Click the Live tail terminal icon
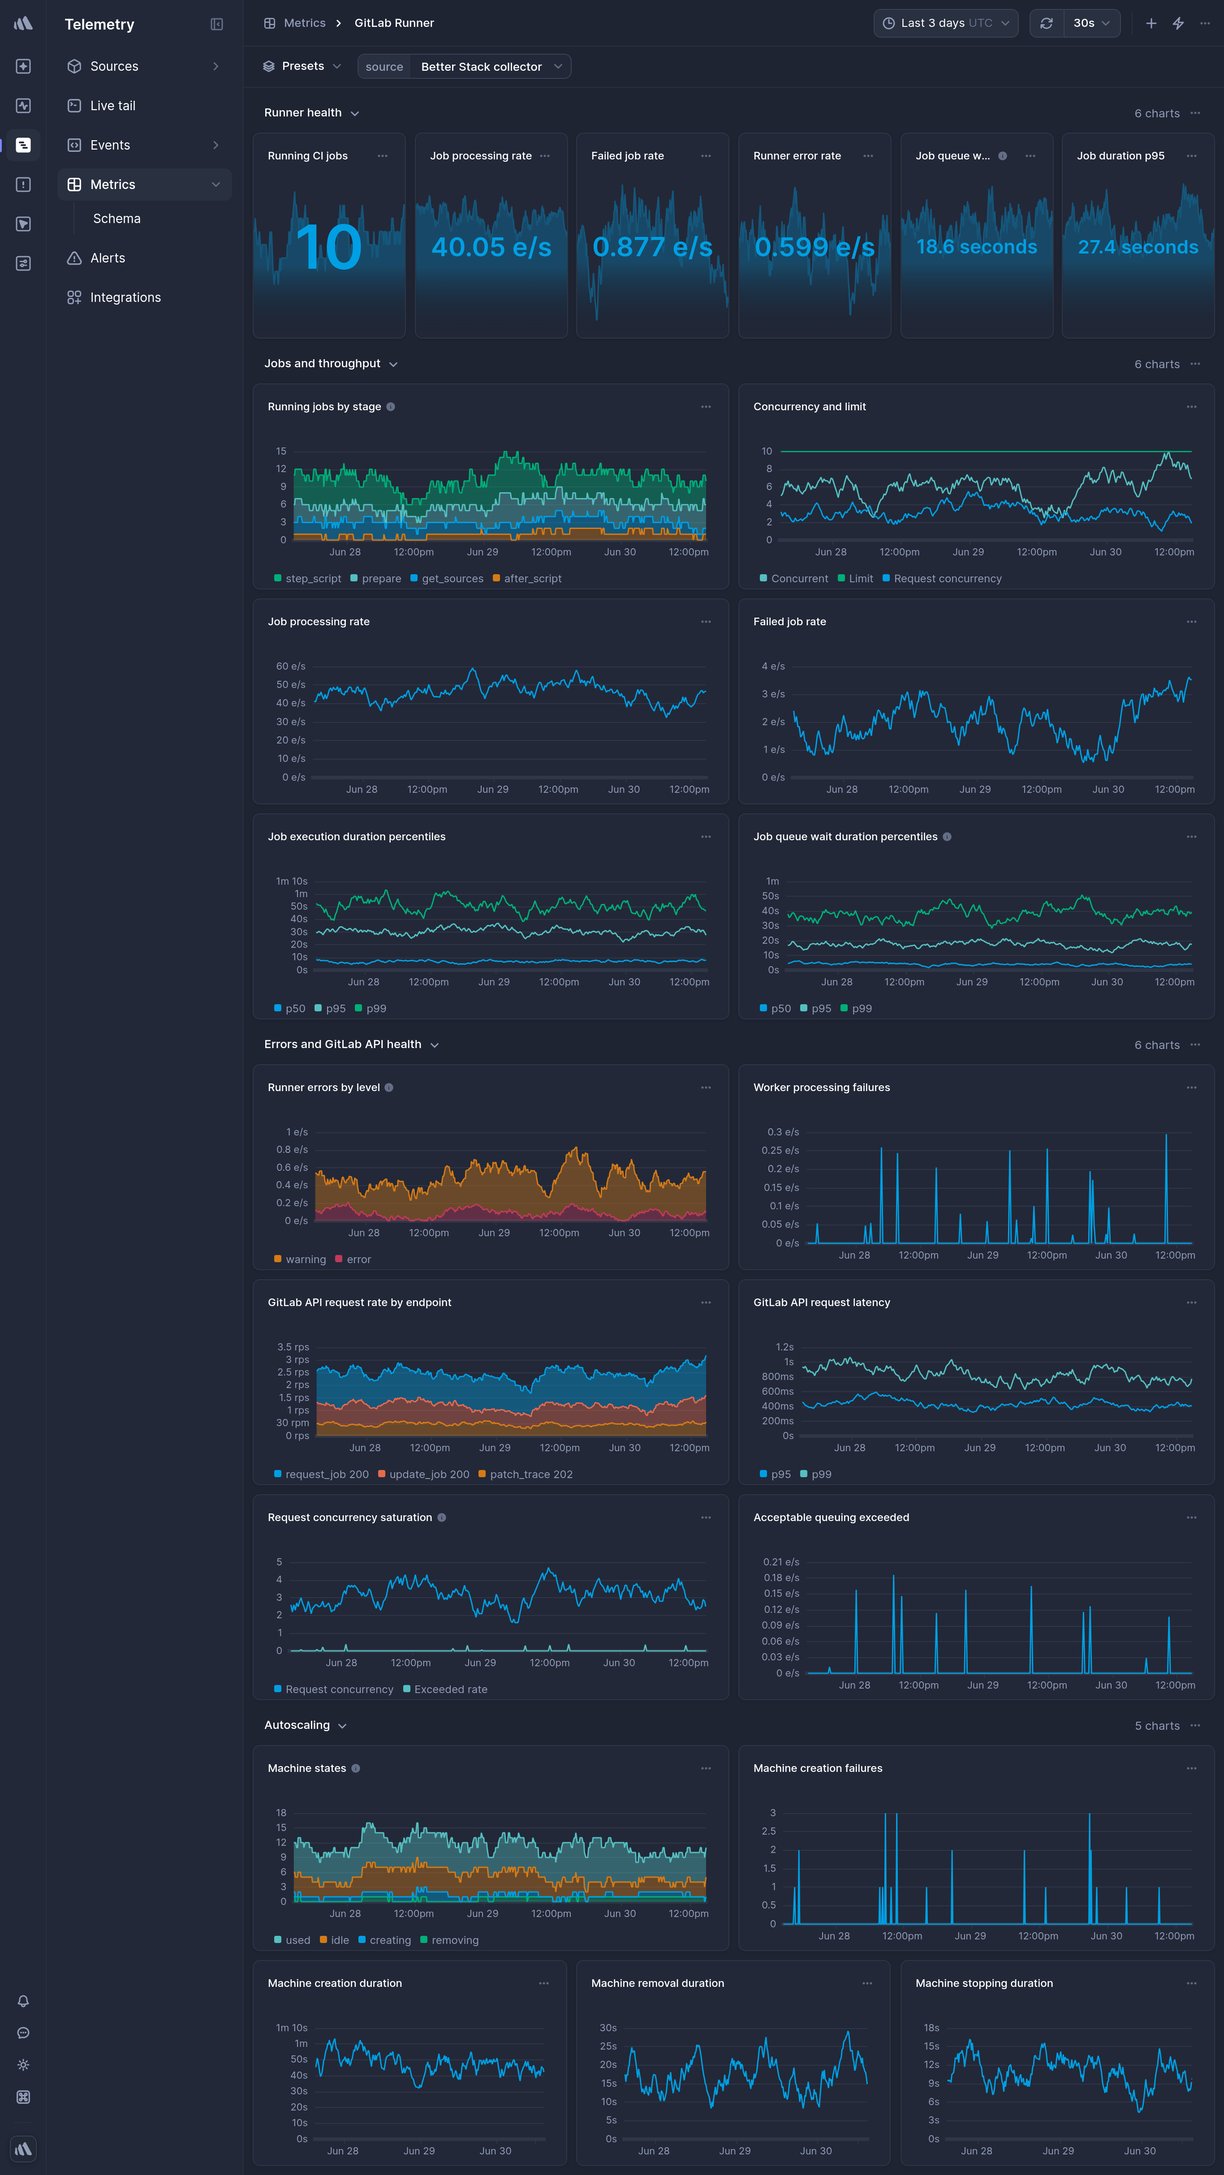The height and width of the screenshot is (2175, 1224). (74, 105)
